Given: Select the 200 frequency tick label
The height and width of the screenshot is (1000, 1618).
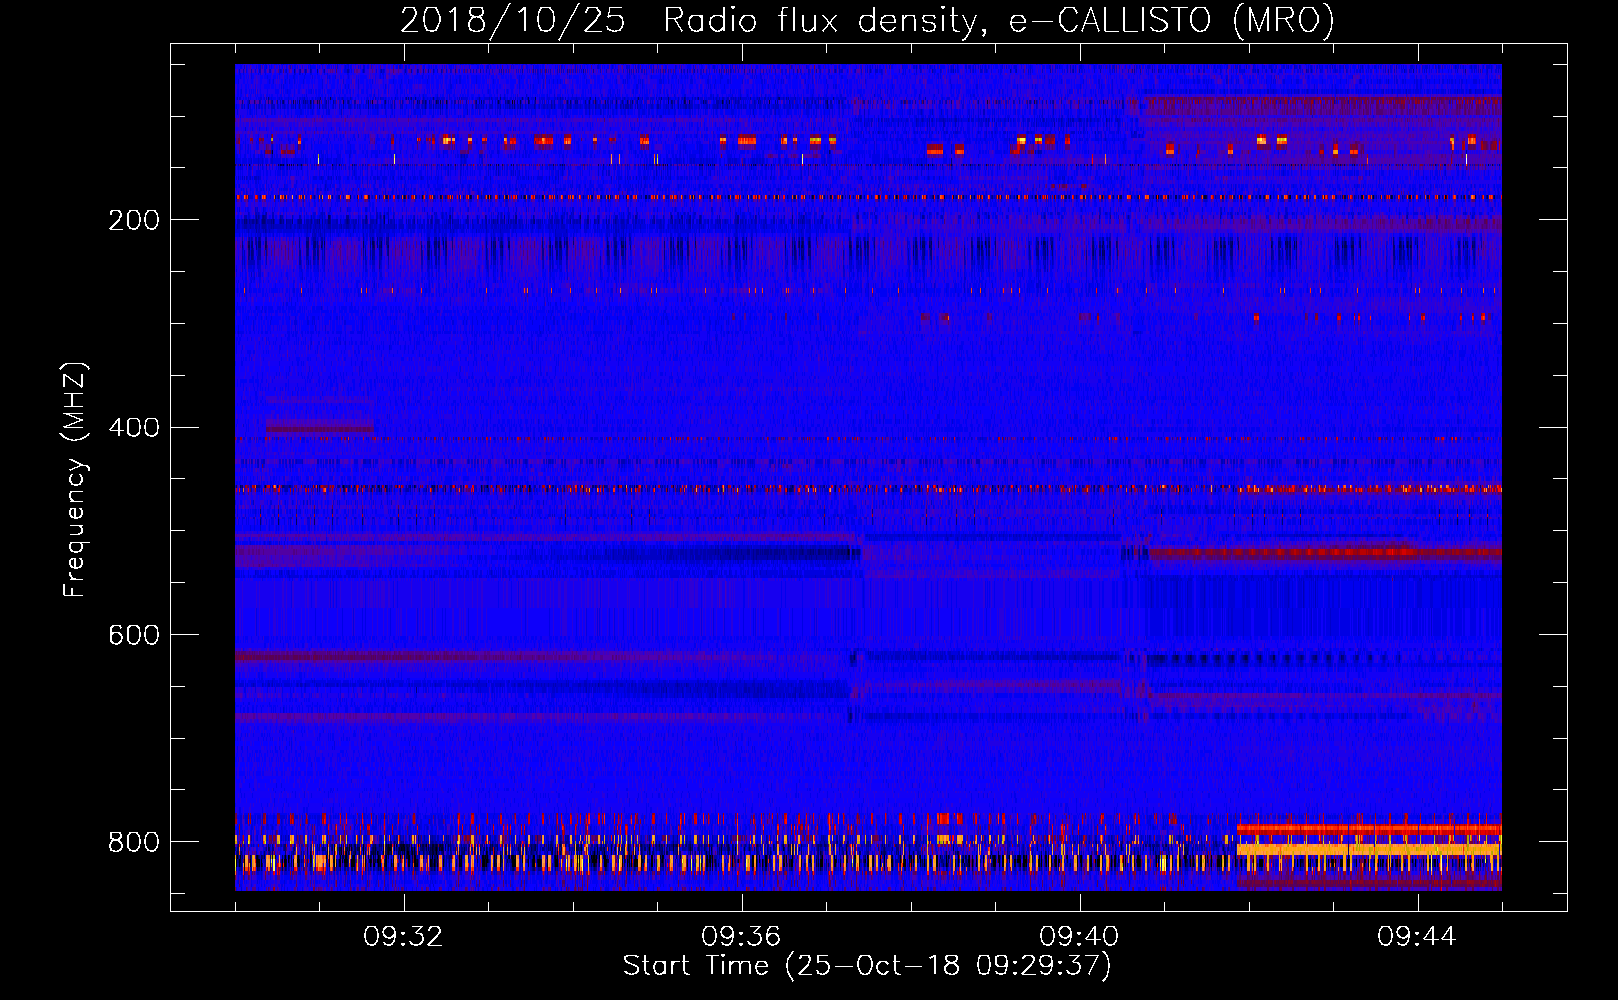Looking at the screenshot, I should coord(134,220).
